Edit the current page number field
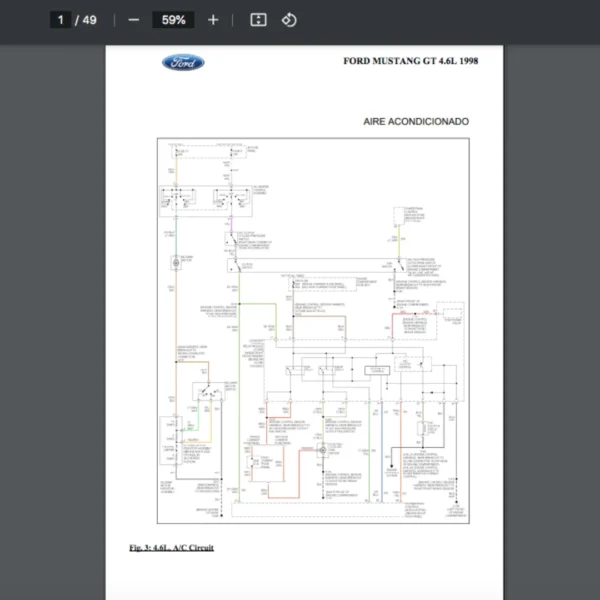 61,20
